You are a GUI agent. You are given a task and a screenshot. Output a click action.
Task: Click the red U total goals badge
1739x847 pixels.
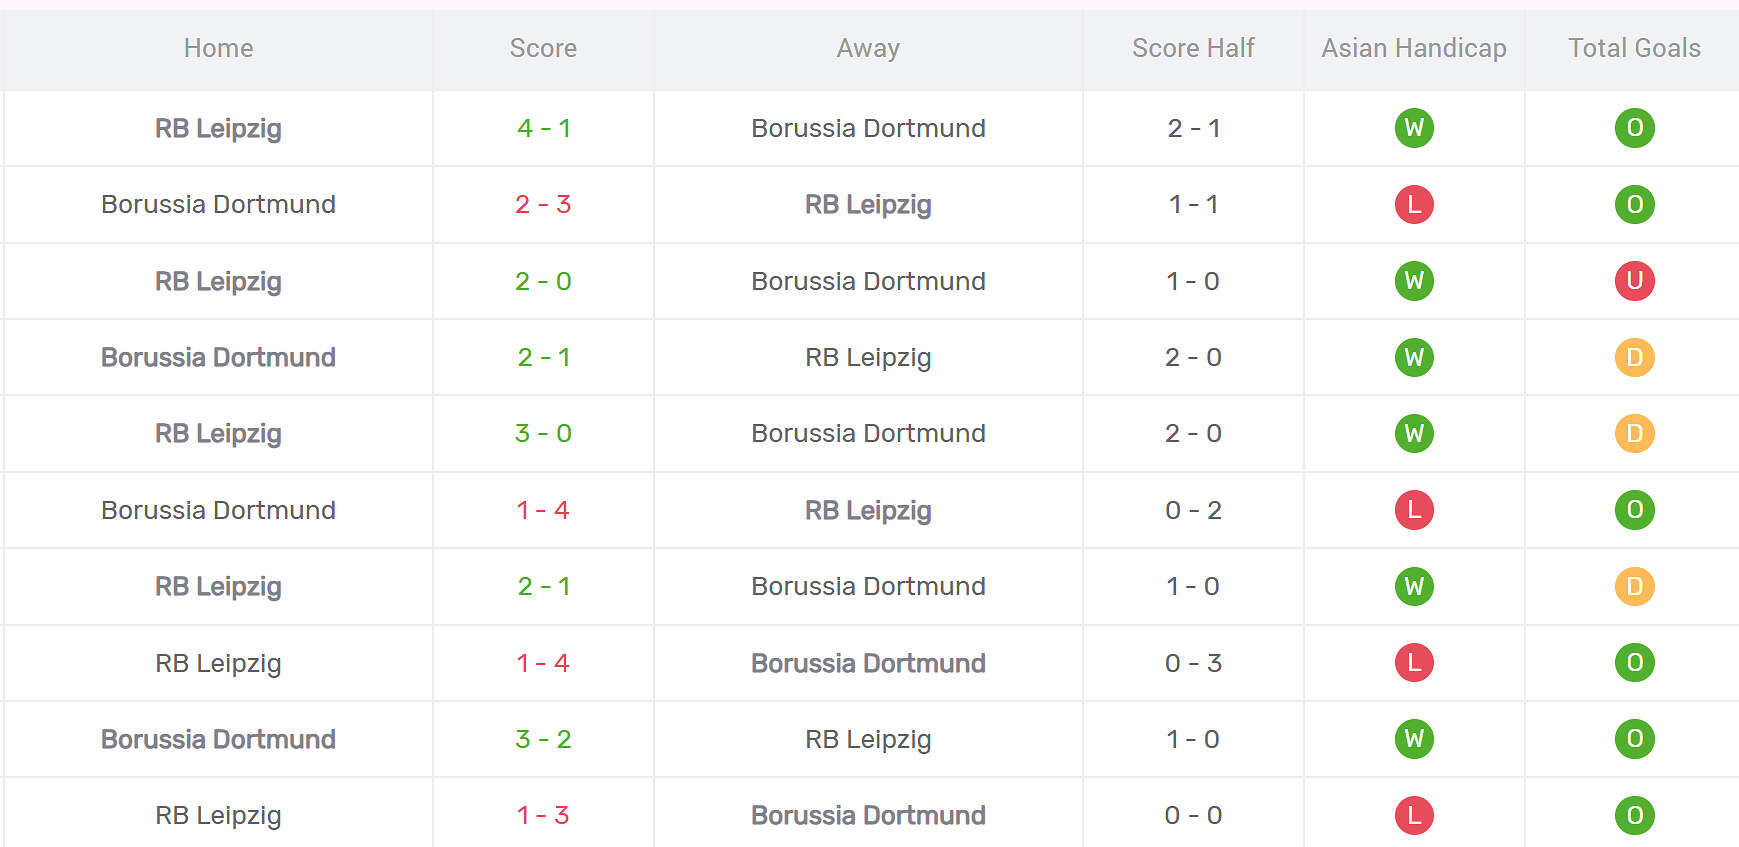click(1634, 281)
